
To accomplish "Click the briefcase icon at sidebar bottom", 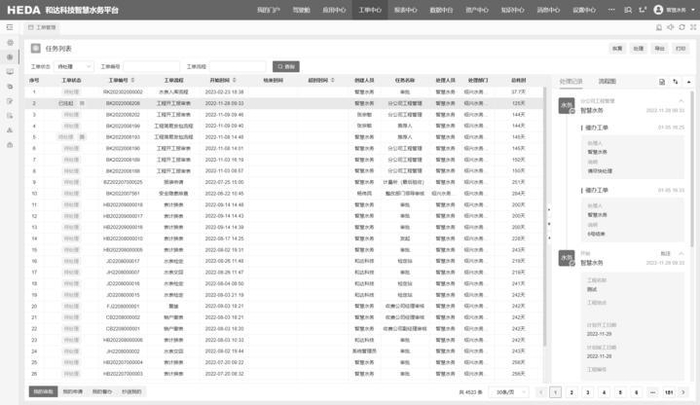I will tap(10, 145).
